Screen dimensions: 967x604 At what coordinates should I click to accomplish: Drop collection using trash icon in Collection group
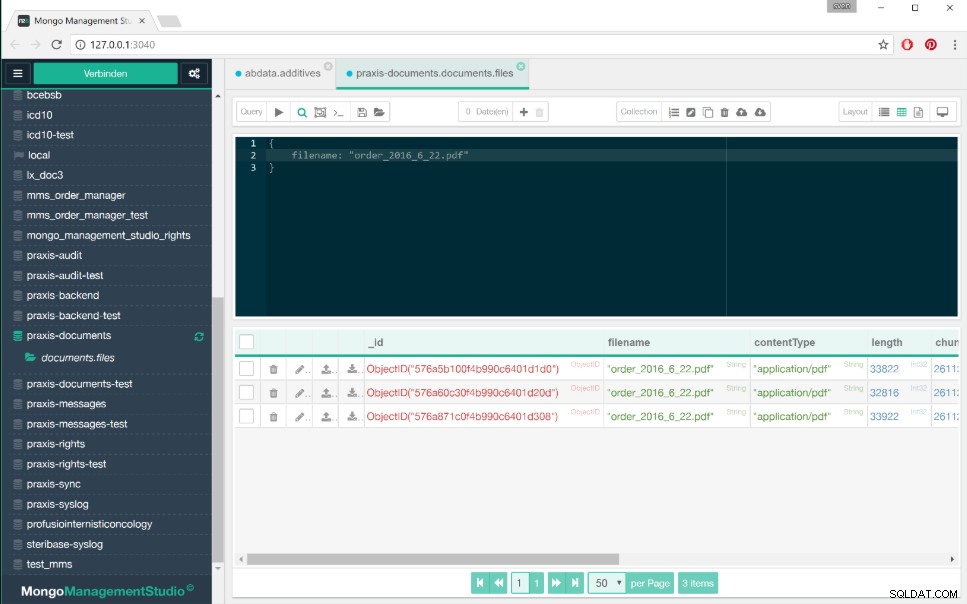click(x=725, y=112)
